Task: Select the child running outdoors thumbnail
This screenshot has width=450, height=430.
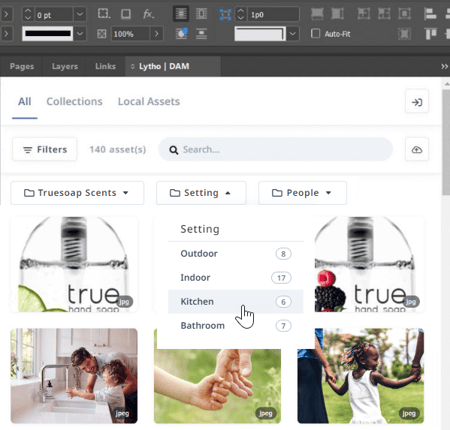Action: coord(361,376)
